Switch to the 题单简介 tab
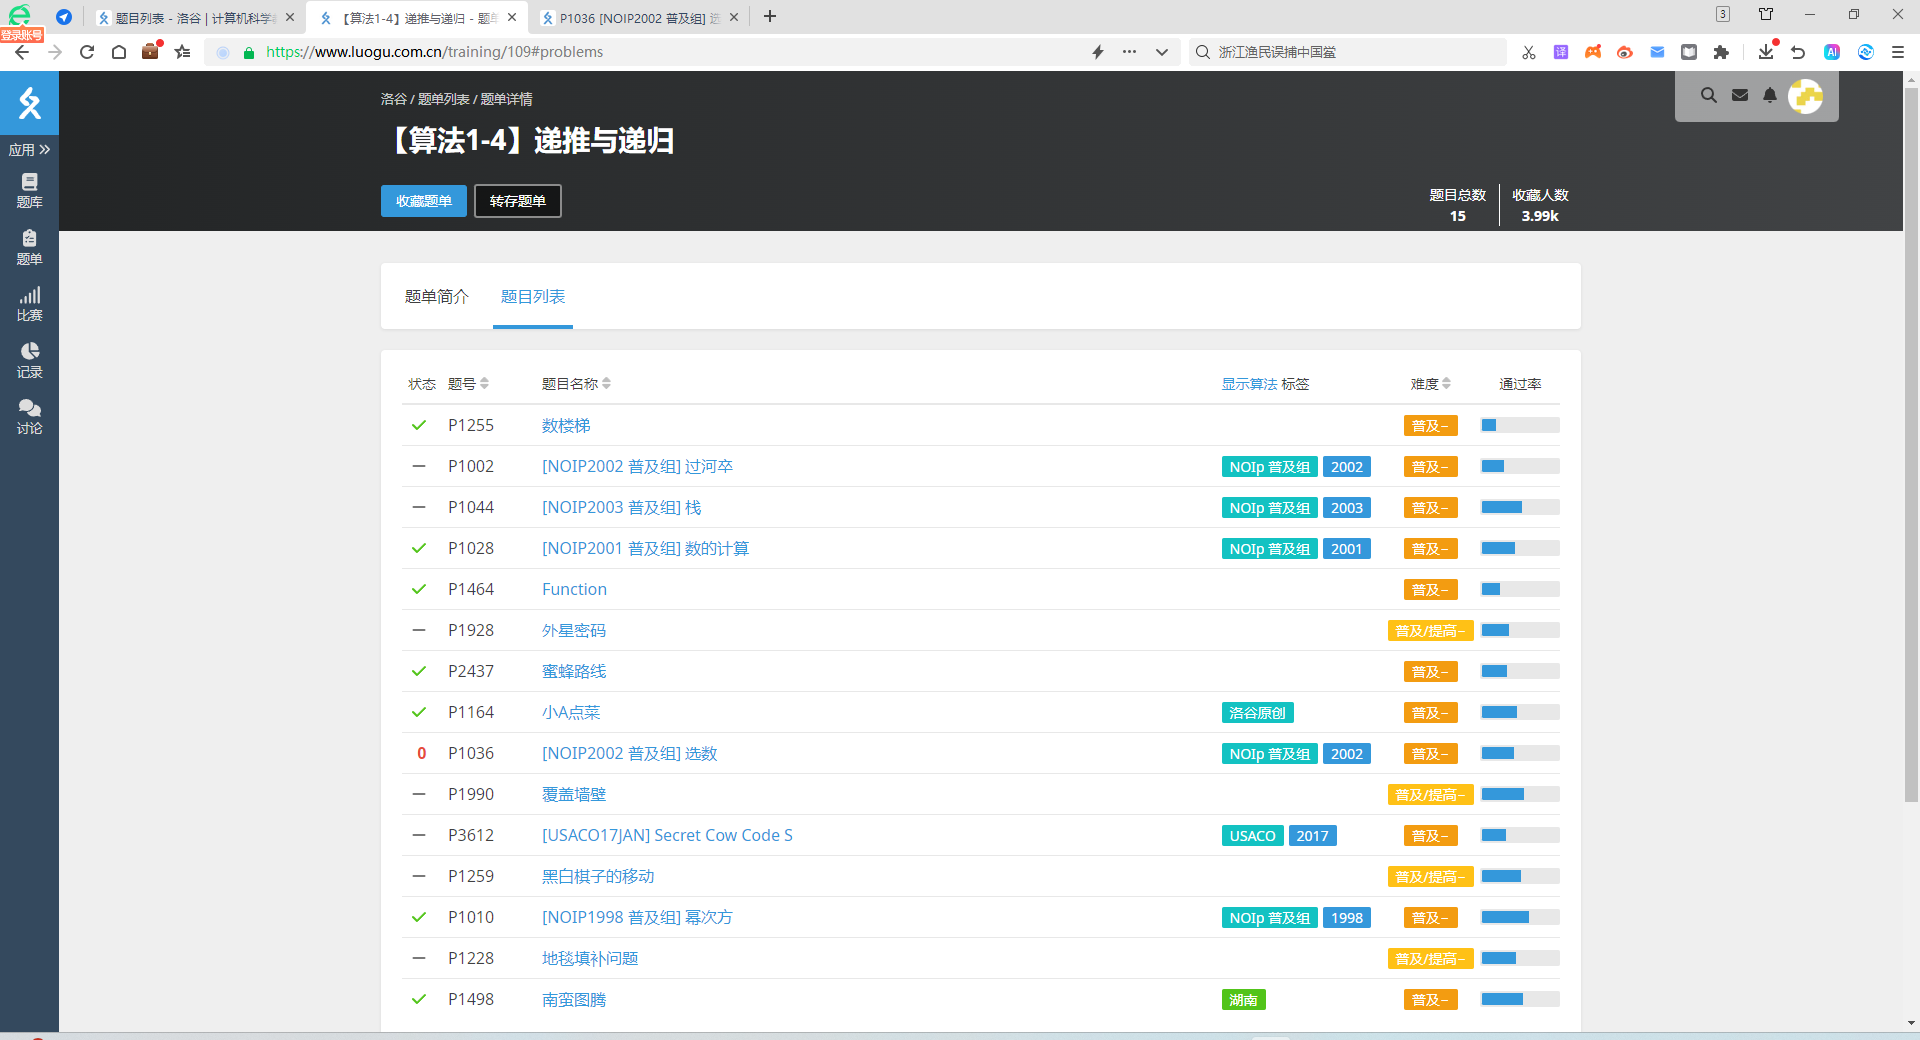This screenshot has width=1920, height=1040. pos(436,297)
